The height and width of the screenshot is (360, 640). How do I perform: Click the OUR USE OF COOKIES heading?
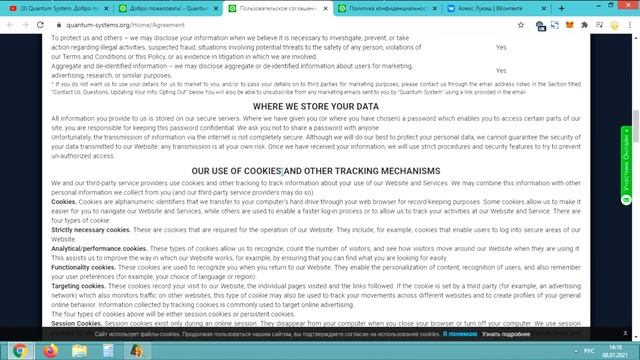pos(316,171)
